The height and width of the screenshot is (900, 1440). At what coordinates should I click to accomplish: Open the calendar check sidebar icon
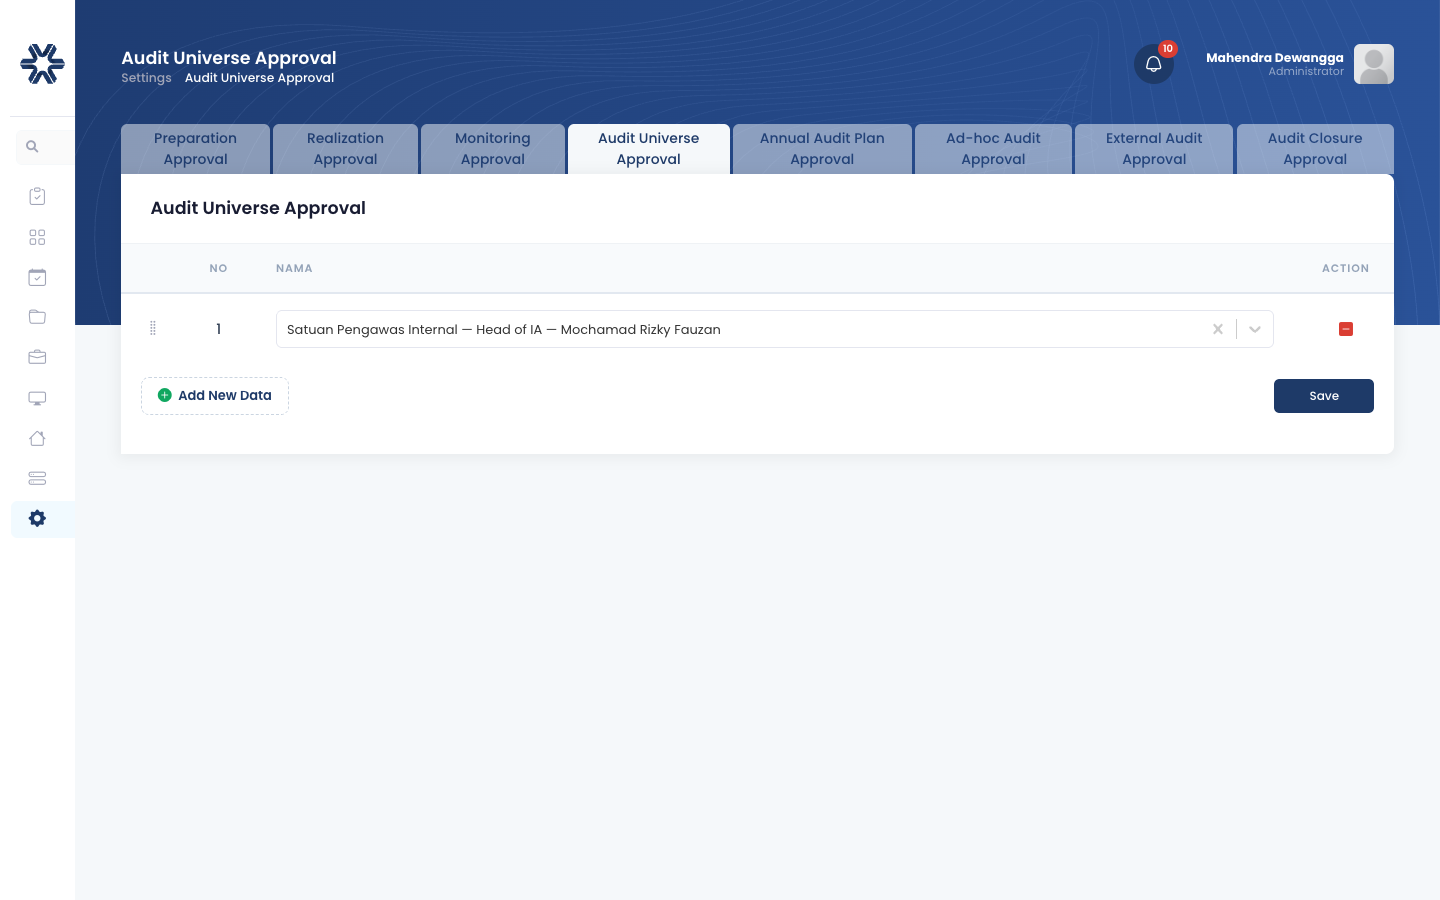[37, 277]
